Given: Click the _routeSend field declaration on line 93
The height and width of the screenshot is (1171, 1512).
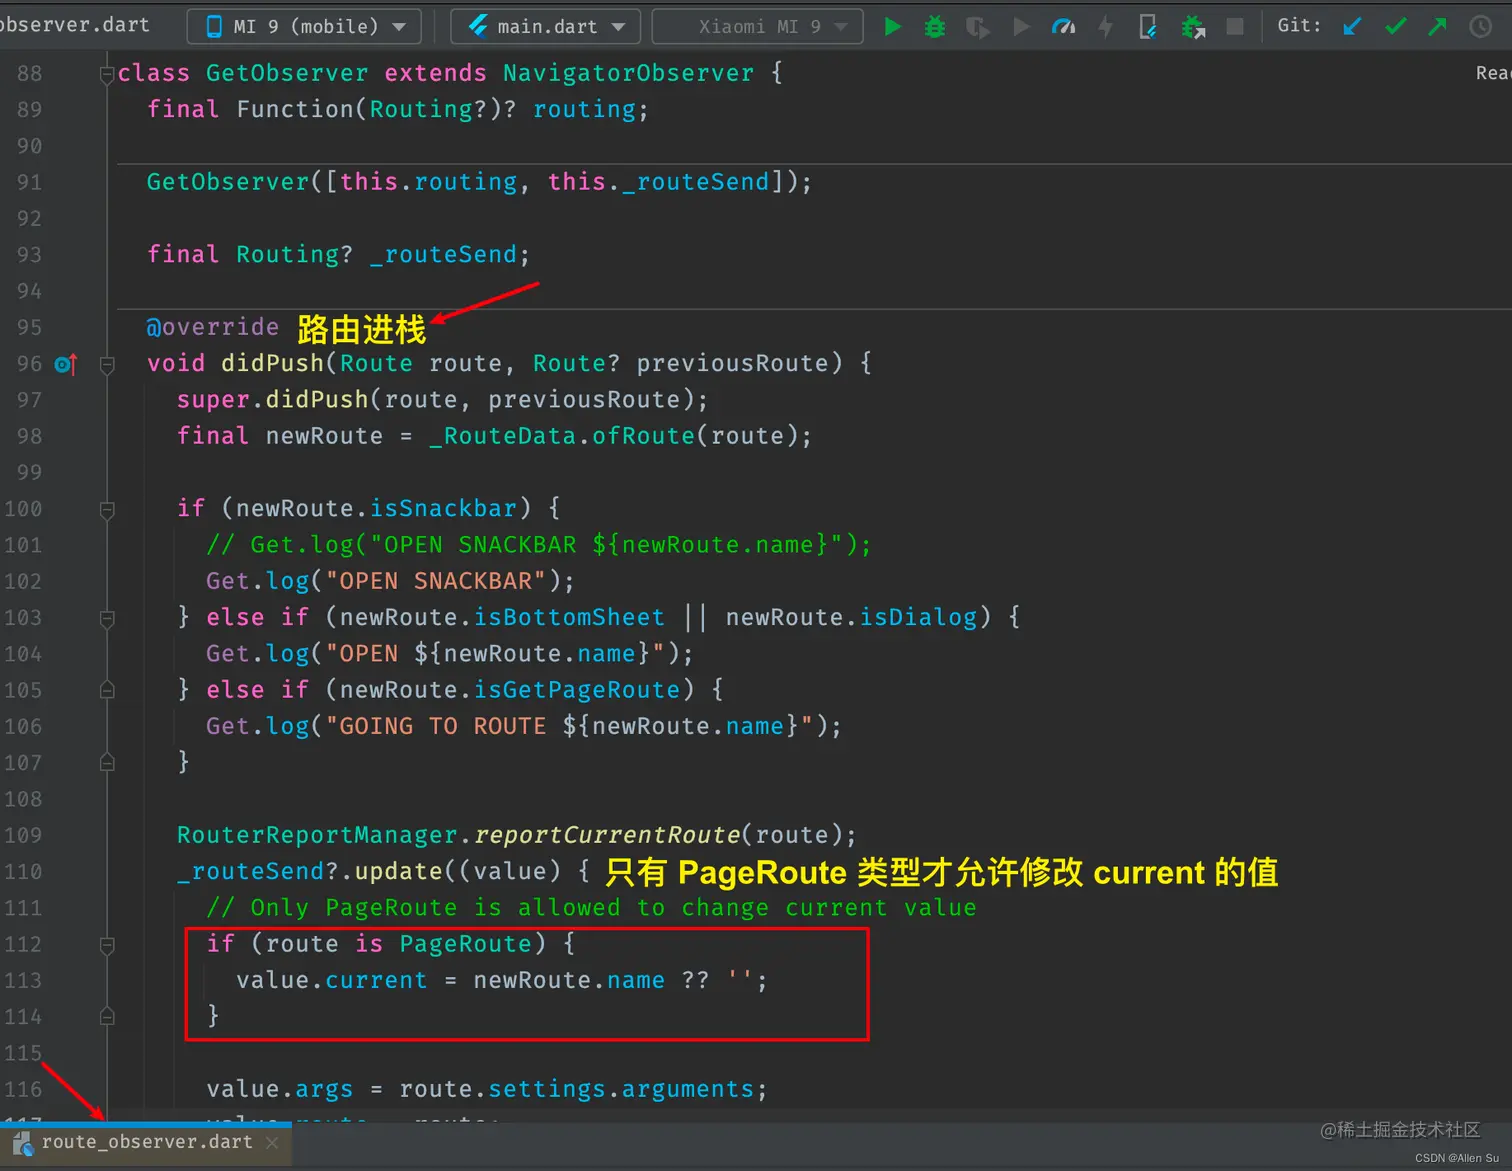Looking at the screenshot, I should tap(443, 254).
